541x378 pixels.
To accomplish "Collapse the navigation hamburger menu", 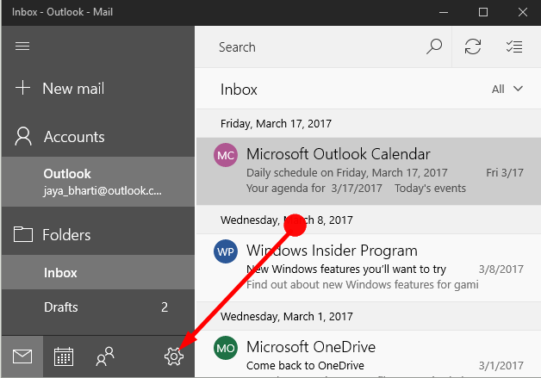I will coord(22,46).
